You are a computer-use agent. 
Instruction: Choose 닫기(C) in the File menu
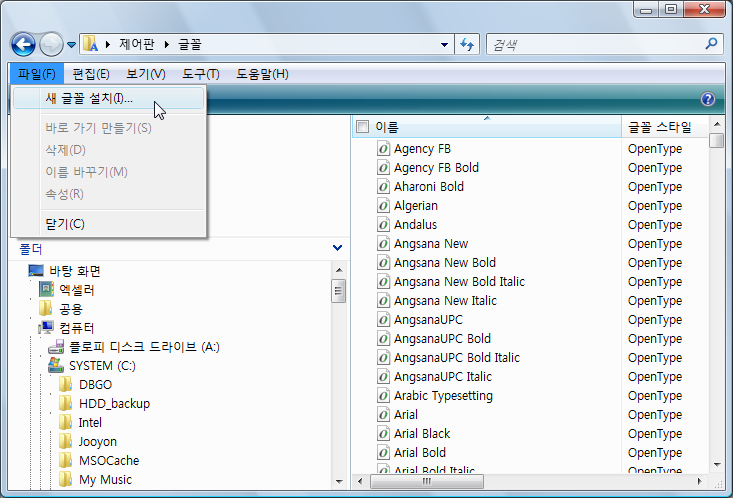click(x=108, y=224)
